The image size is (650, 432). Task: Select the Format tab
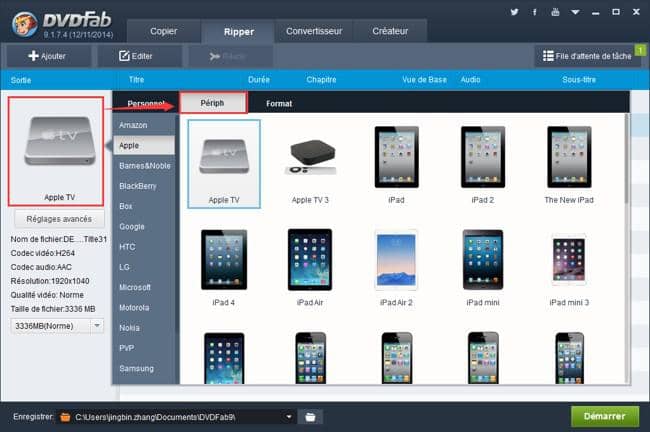click(x=279, y=103)
